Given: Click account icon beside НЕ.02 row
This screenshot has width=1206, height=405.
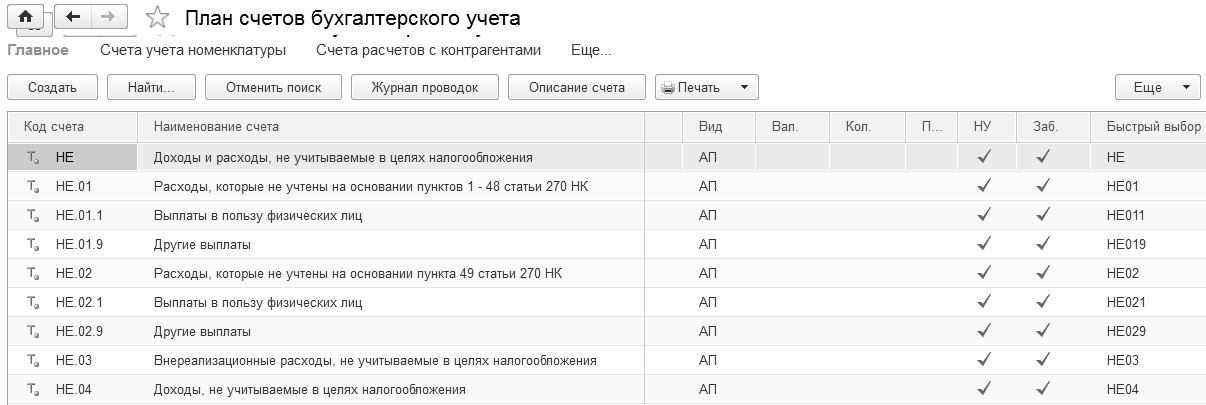Looking at the screenshot, I should pos(34,273).
